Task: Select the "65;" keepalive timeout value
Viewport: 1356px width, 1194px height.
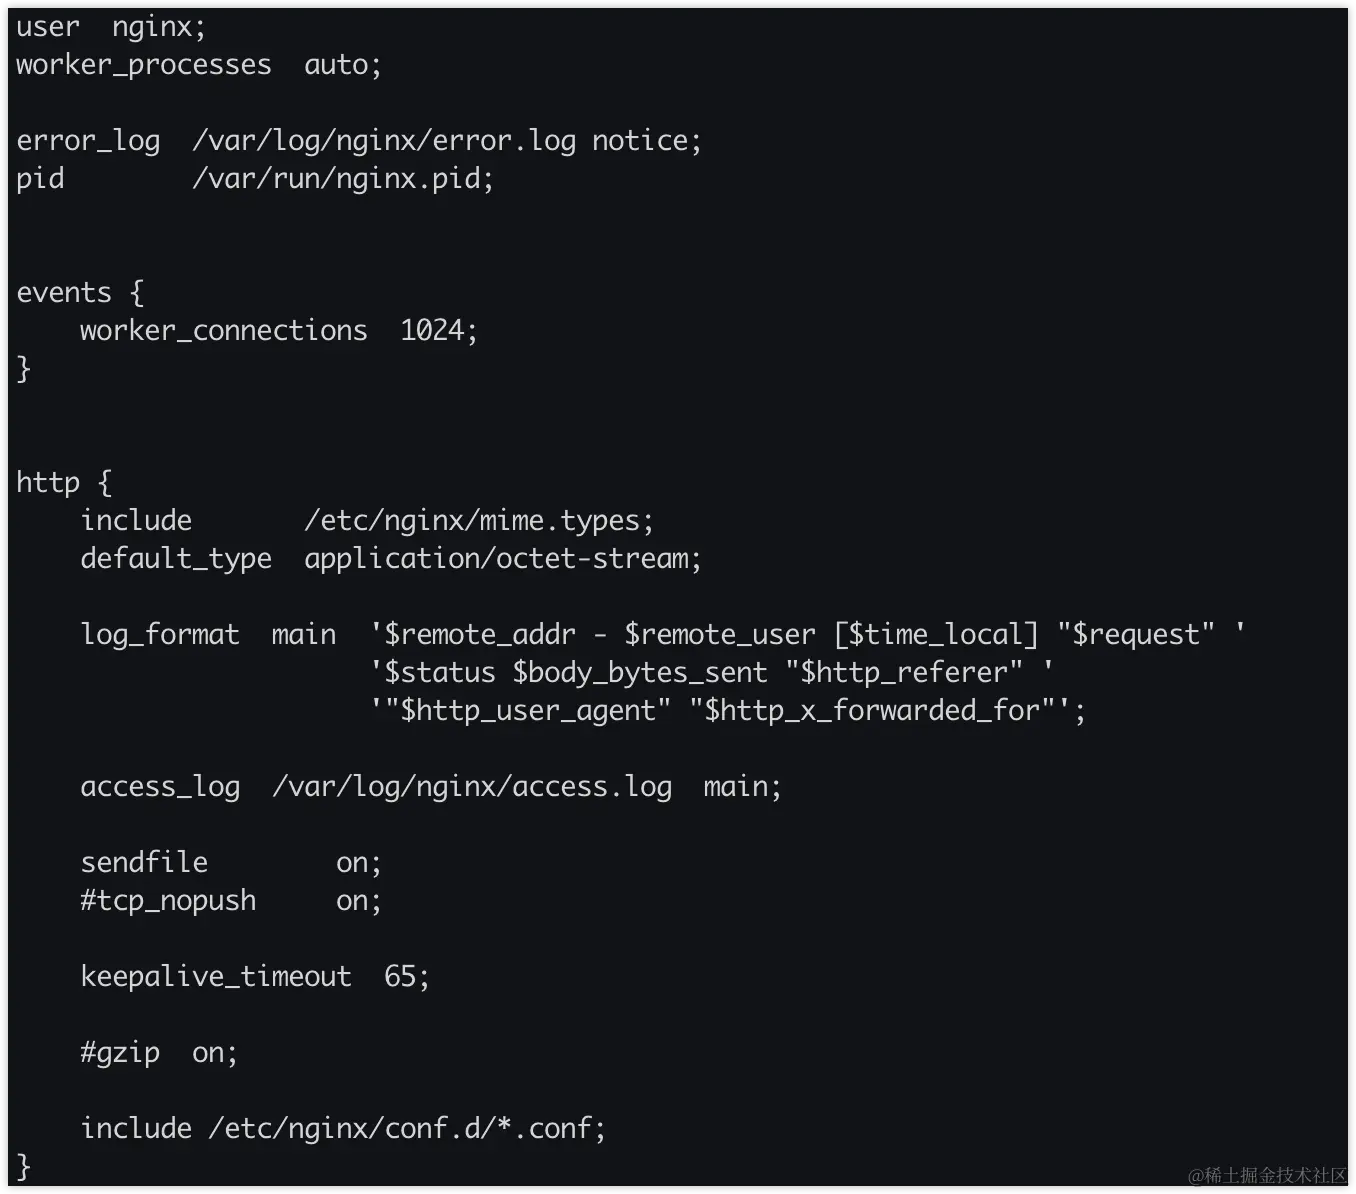Action: pyautogui.click(x=406, y=977)
